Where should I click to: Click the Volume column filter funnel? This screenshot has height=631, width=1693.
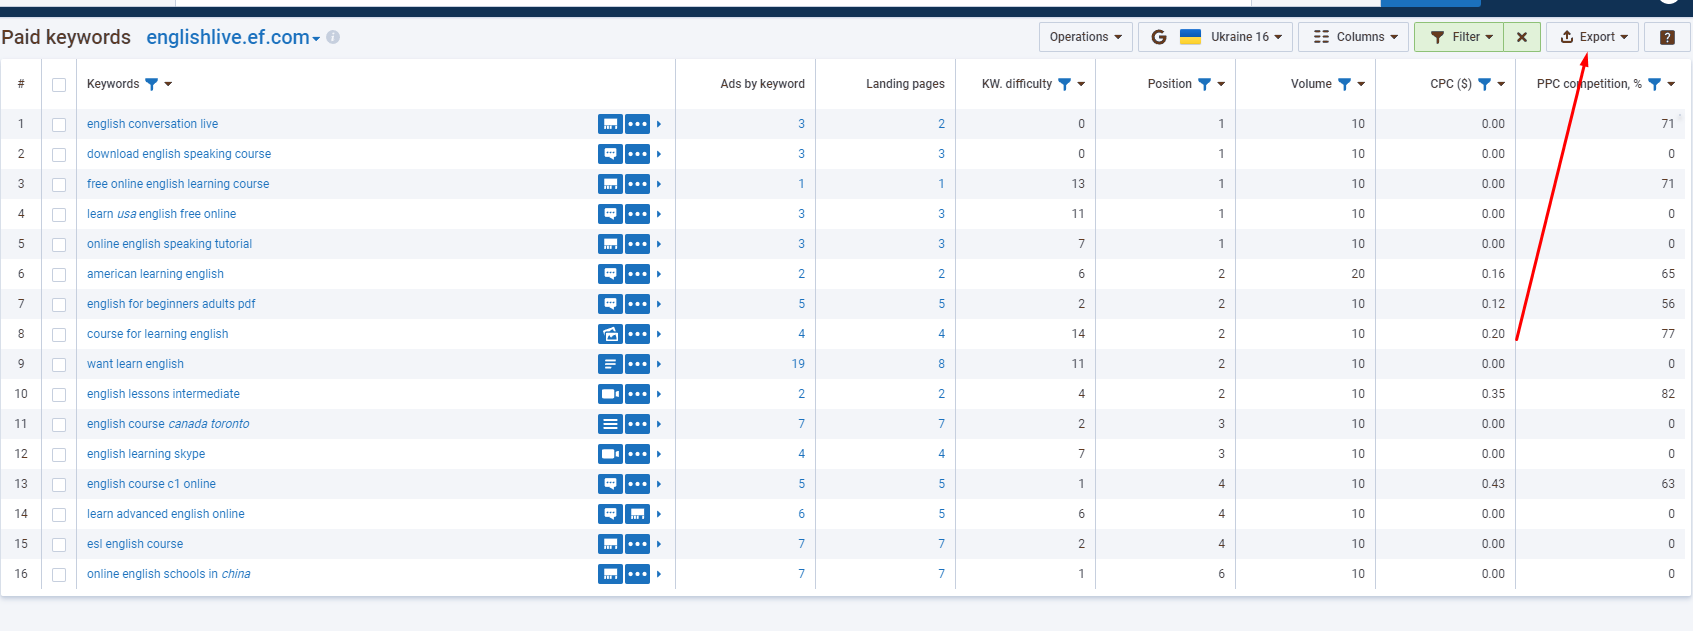point(1345,84)
